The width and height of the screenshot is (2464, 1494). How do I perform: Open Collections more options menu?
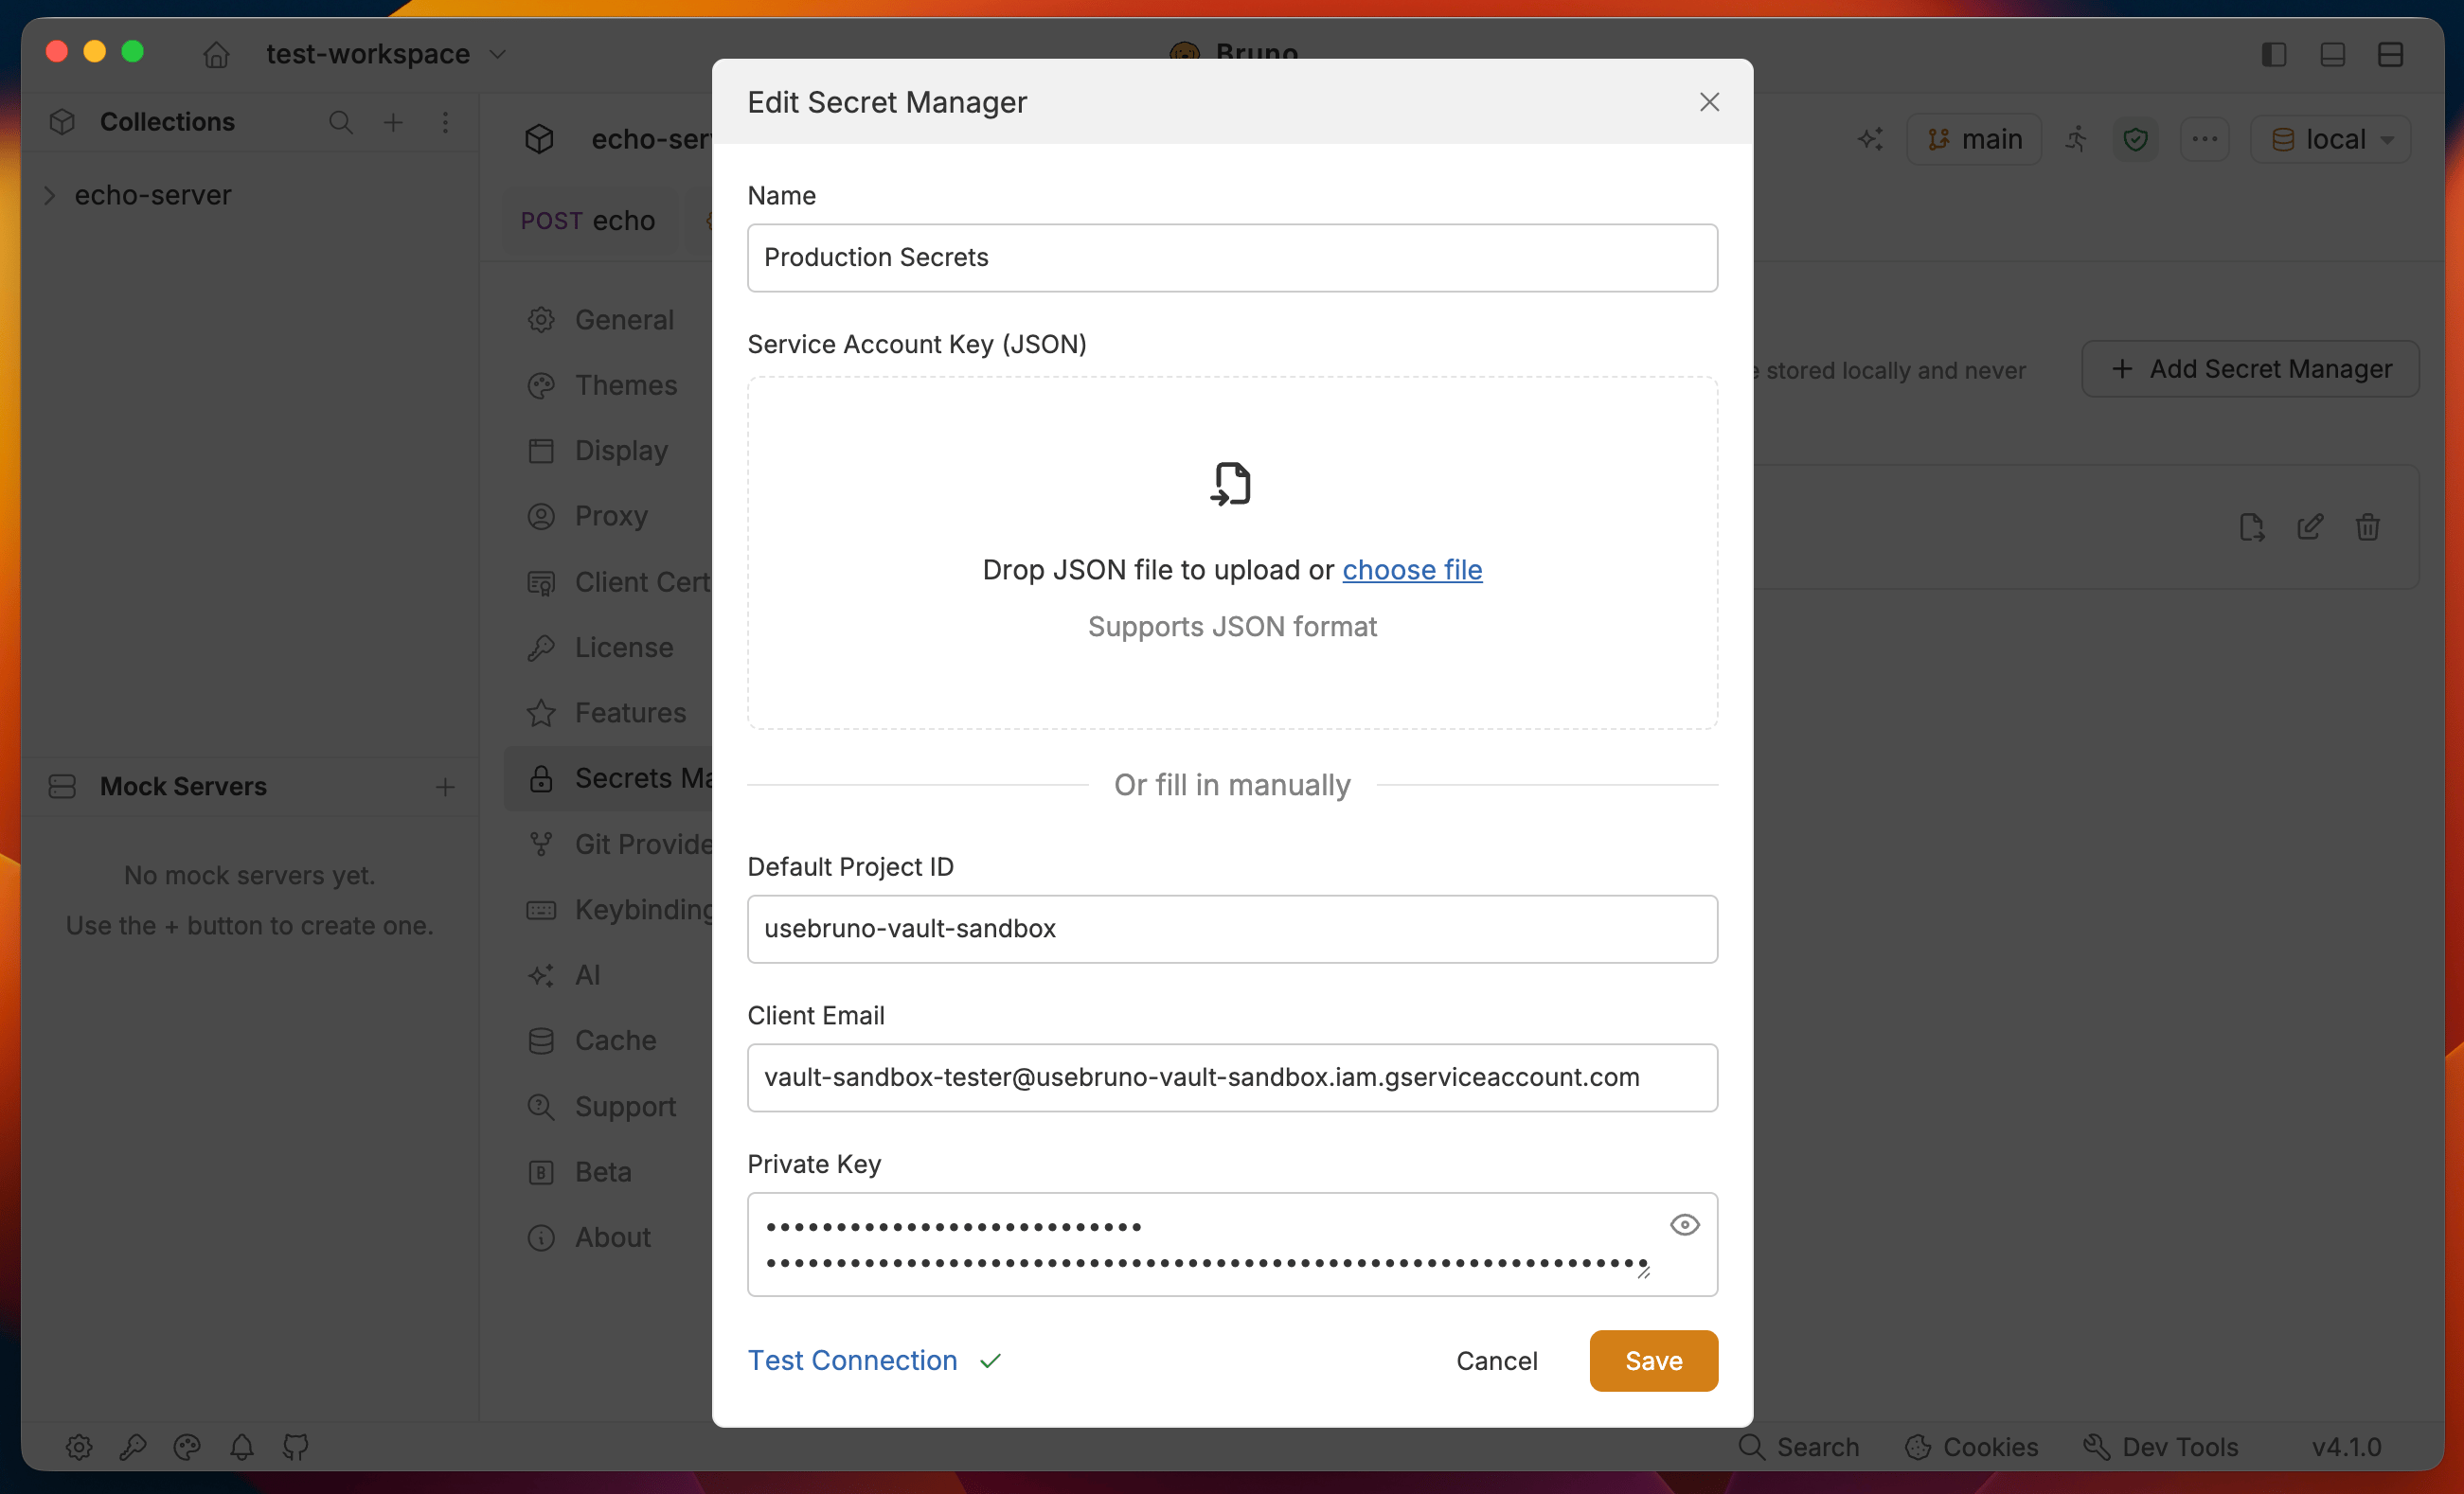pyautogui.click(x=445, y=122)
